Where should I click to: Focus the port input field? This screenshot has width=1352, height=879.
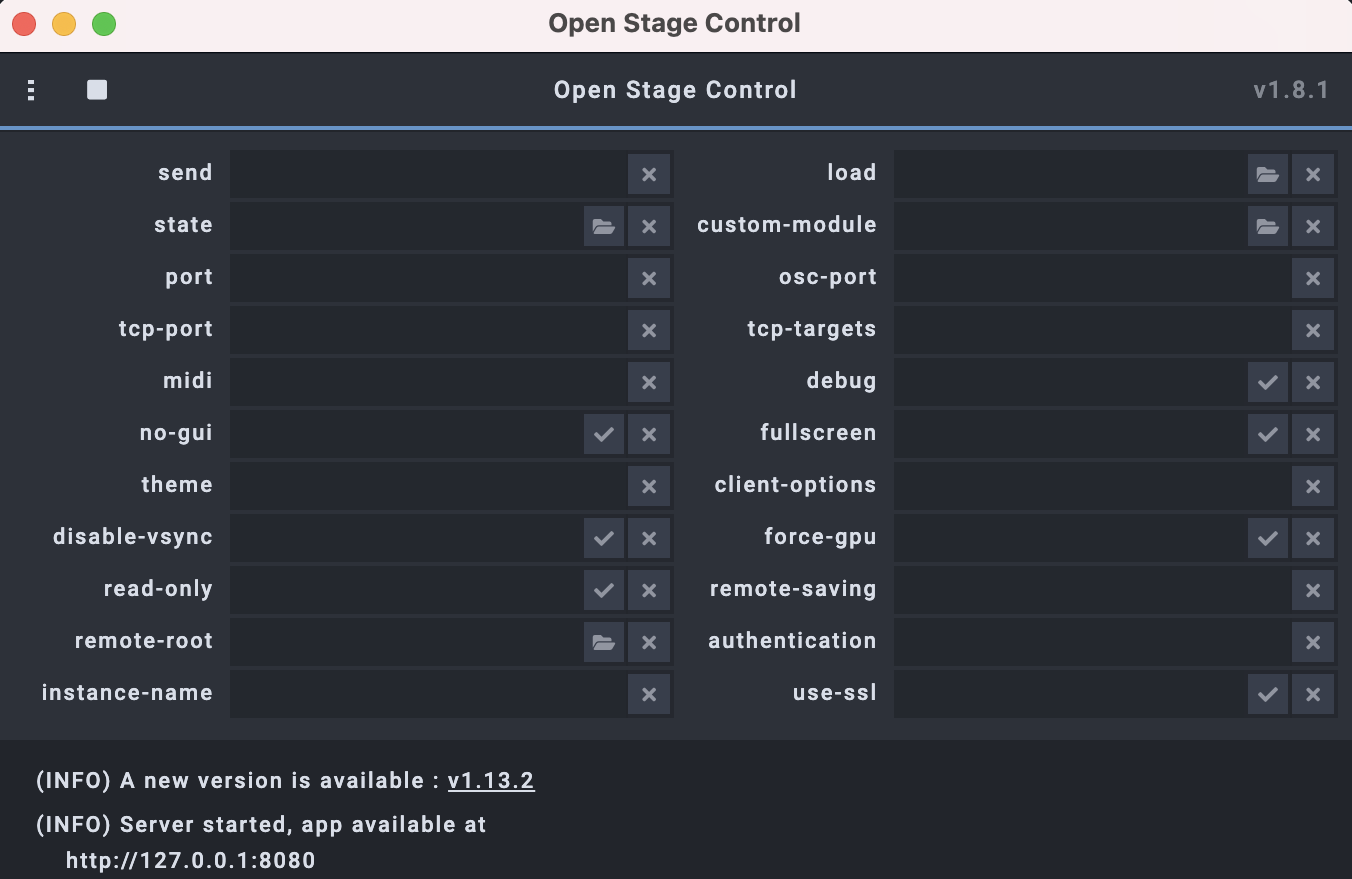tap(428, 278)
